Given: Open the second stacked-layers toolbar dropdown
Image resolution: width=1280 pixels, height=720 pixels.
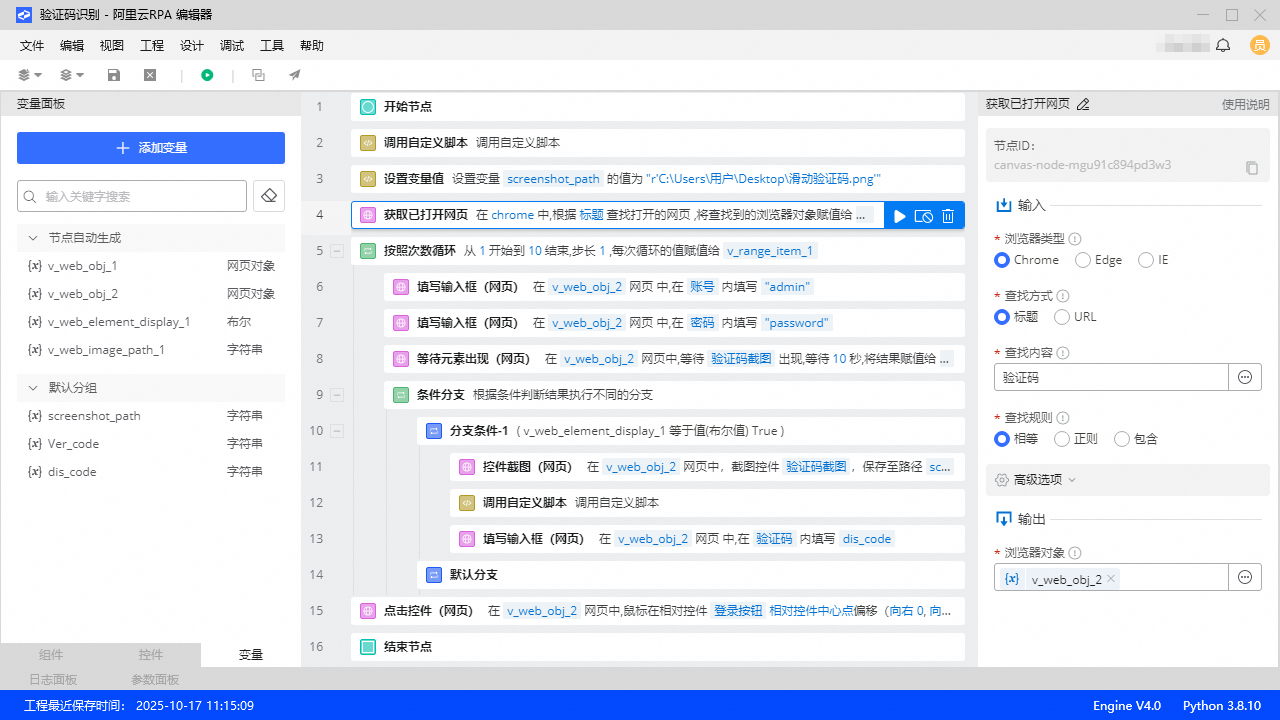Looking at the screenshot, I should 72,75.
